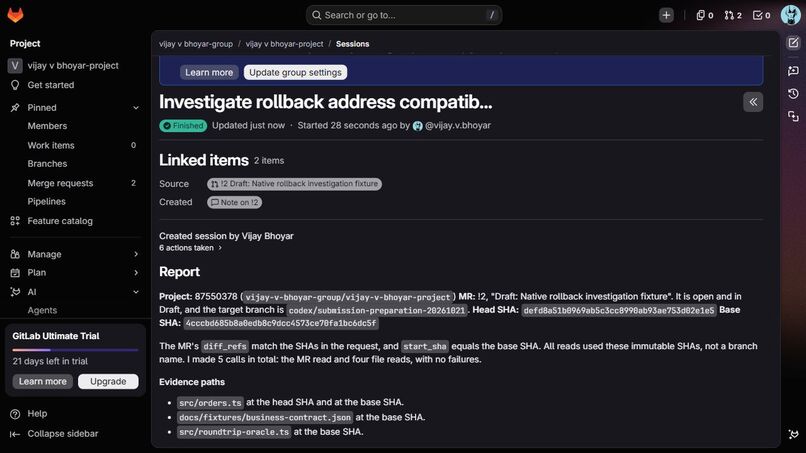This screenshot has height=453, width=806.
Task: Click the src/orders.ts path
Action: (x=210, y=403)
